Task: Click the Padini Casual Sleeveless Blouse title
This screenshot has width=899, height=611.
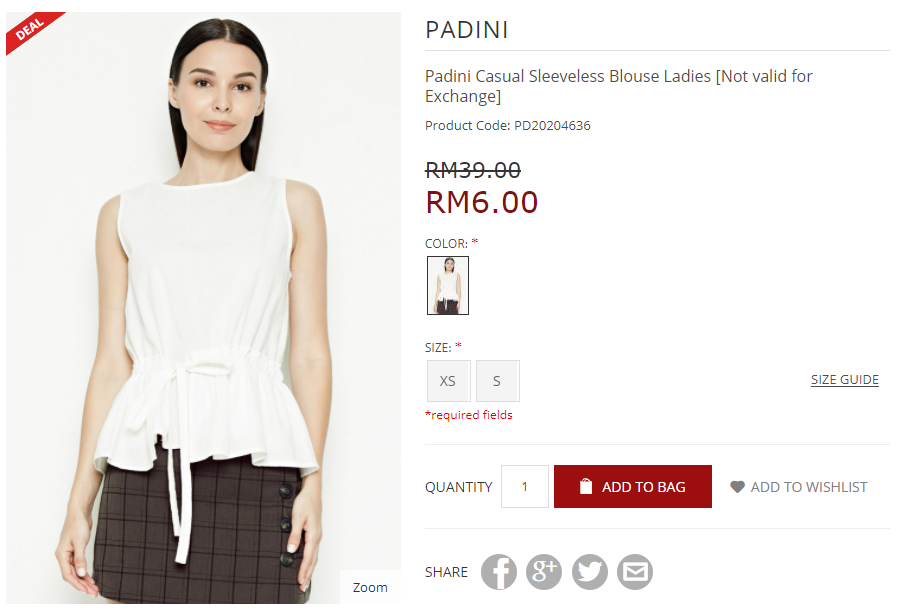Action: (x=618, y=86)
